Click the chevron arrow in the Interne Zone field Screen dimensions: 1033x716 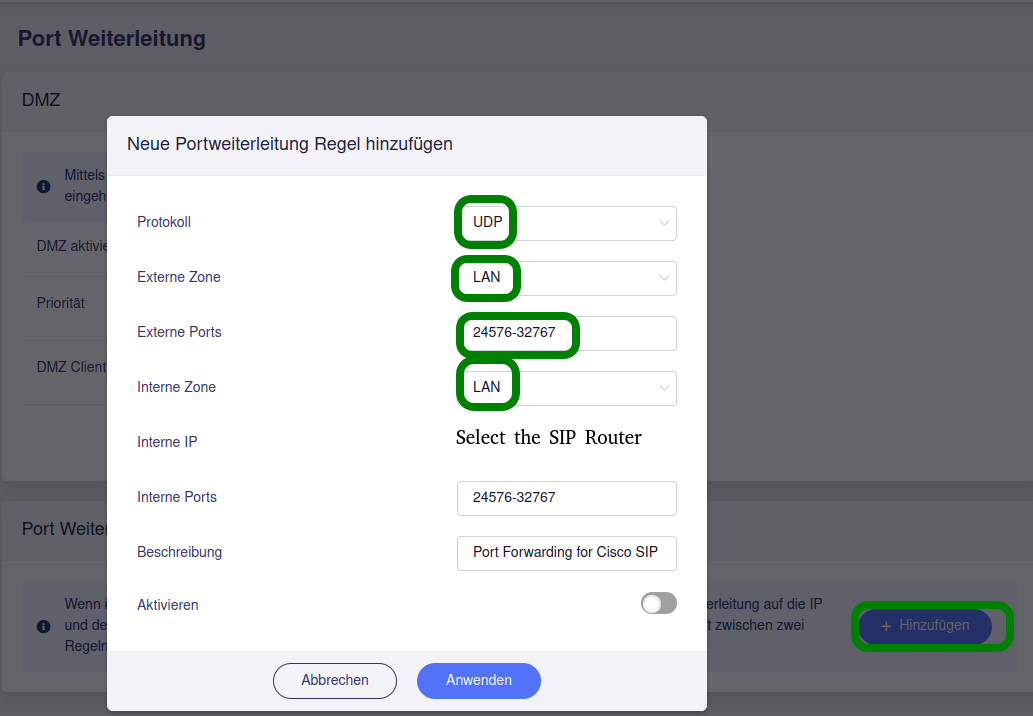click(664, 388)
